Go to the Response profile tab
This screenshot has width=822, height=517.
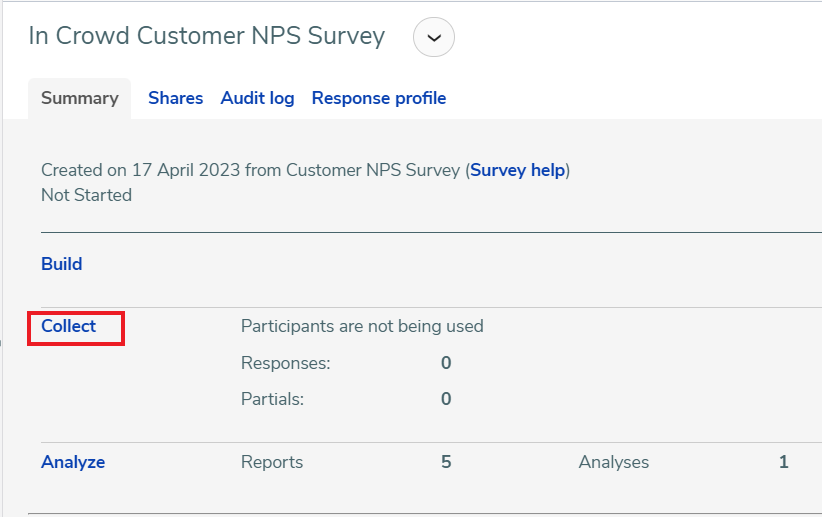[379, 98]
